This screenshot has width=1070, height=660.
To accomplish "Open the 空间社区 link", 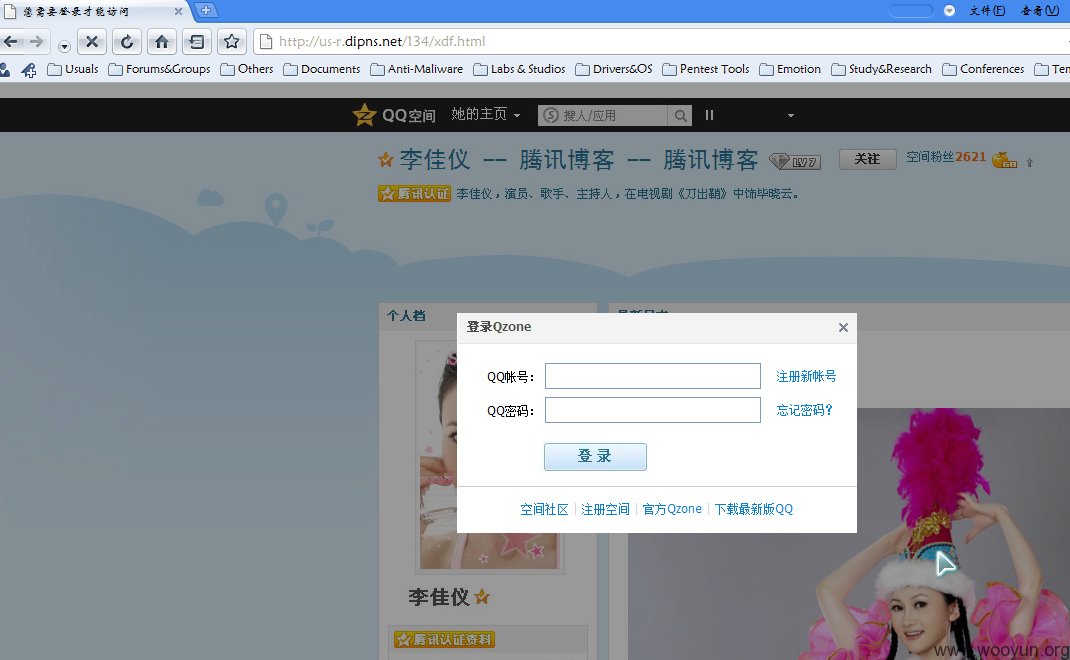I will (544, 509).
